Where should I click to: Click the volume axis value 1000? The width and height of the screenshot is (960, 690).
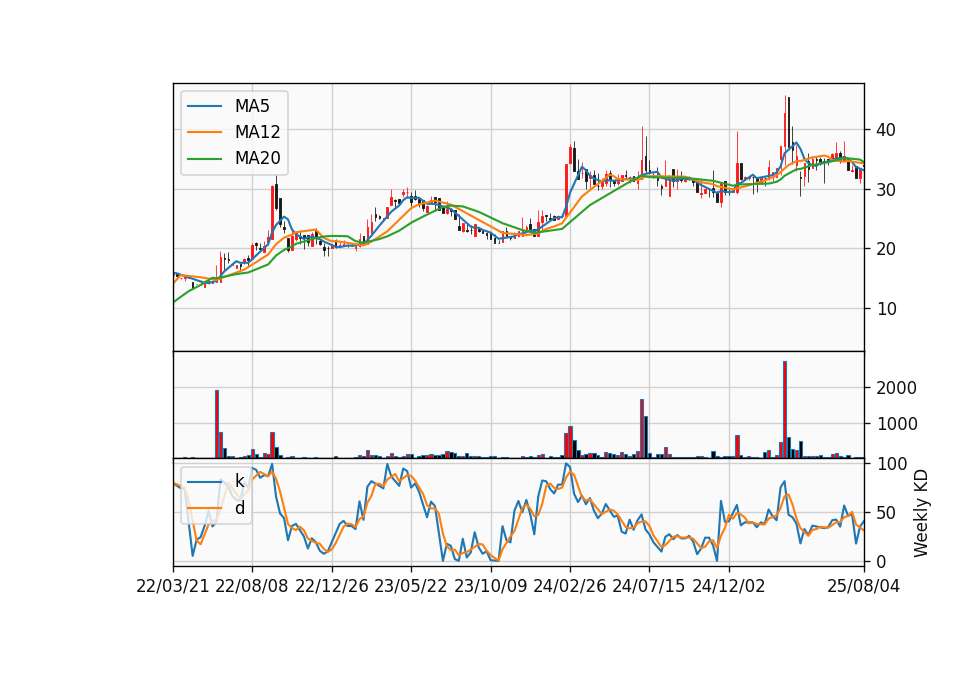click(897, 424)
